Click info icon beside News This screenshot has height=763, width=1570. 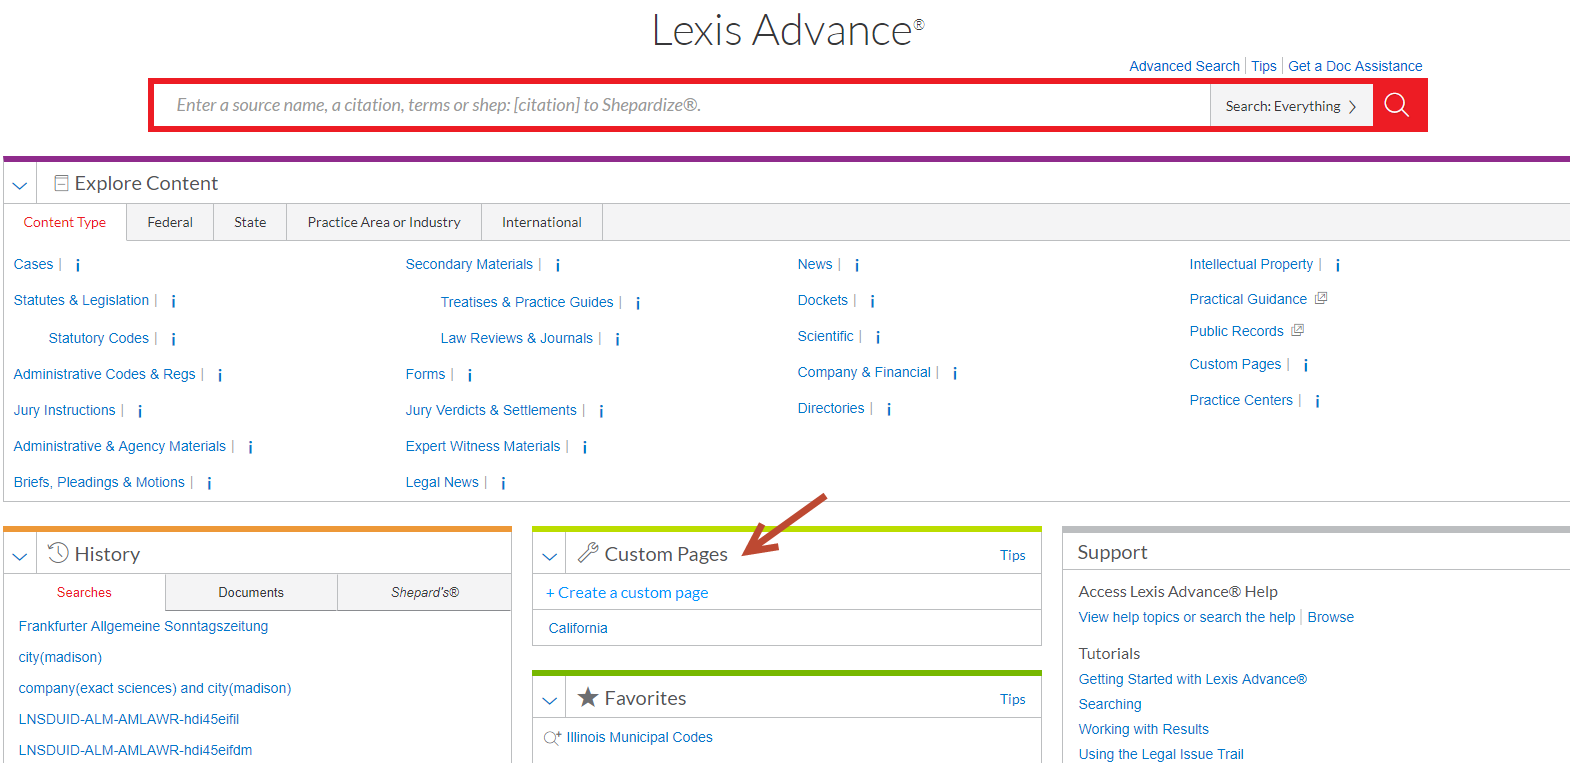coord(857,265)
